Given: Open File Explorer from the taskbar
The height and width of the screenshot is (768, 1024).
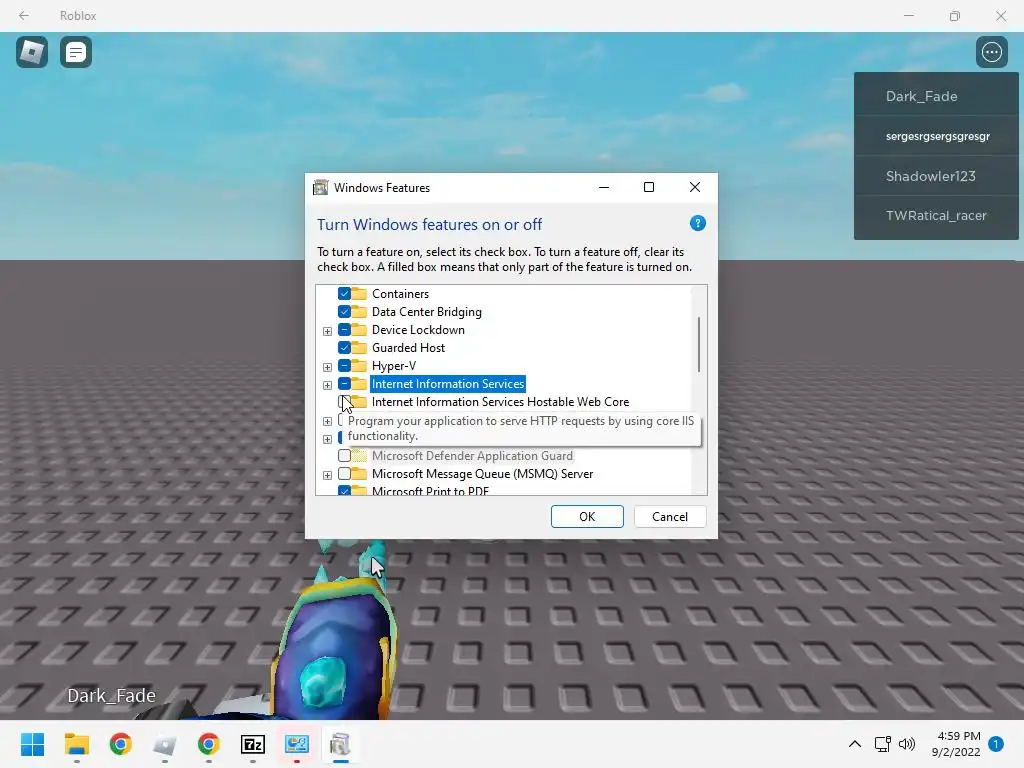Looking at the screenshot, I should pyautogui.click(x=76, y=744).
